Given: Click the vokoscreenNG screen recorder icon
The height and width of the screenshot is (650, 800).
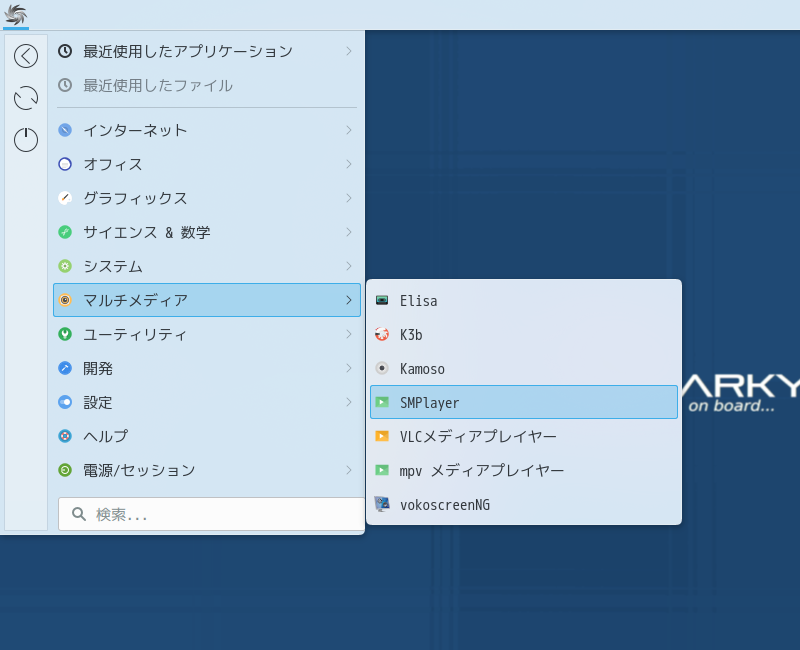Looking at the screenshot, I should coord(382,504).
